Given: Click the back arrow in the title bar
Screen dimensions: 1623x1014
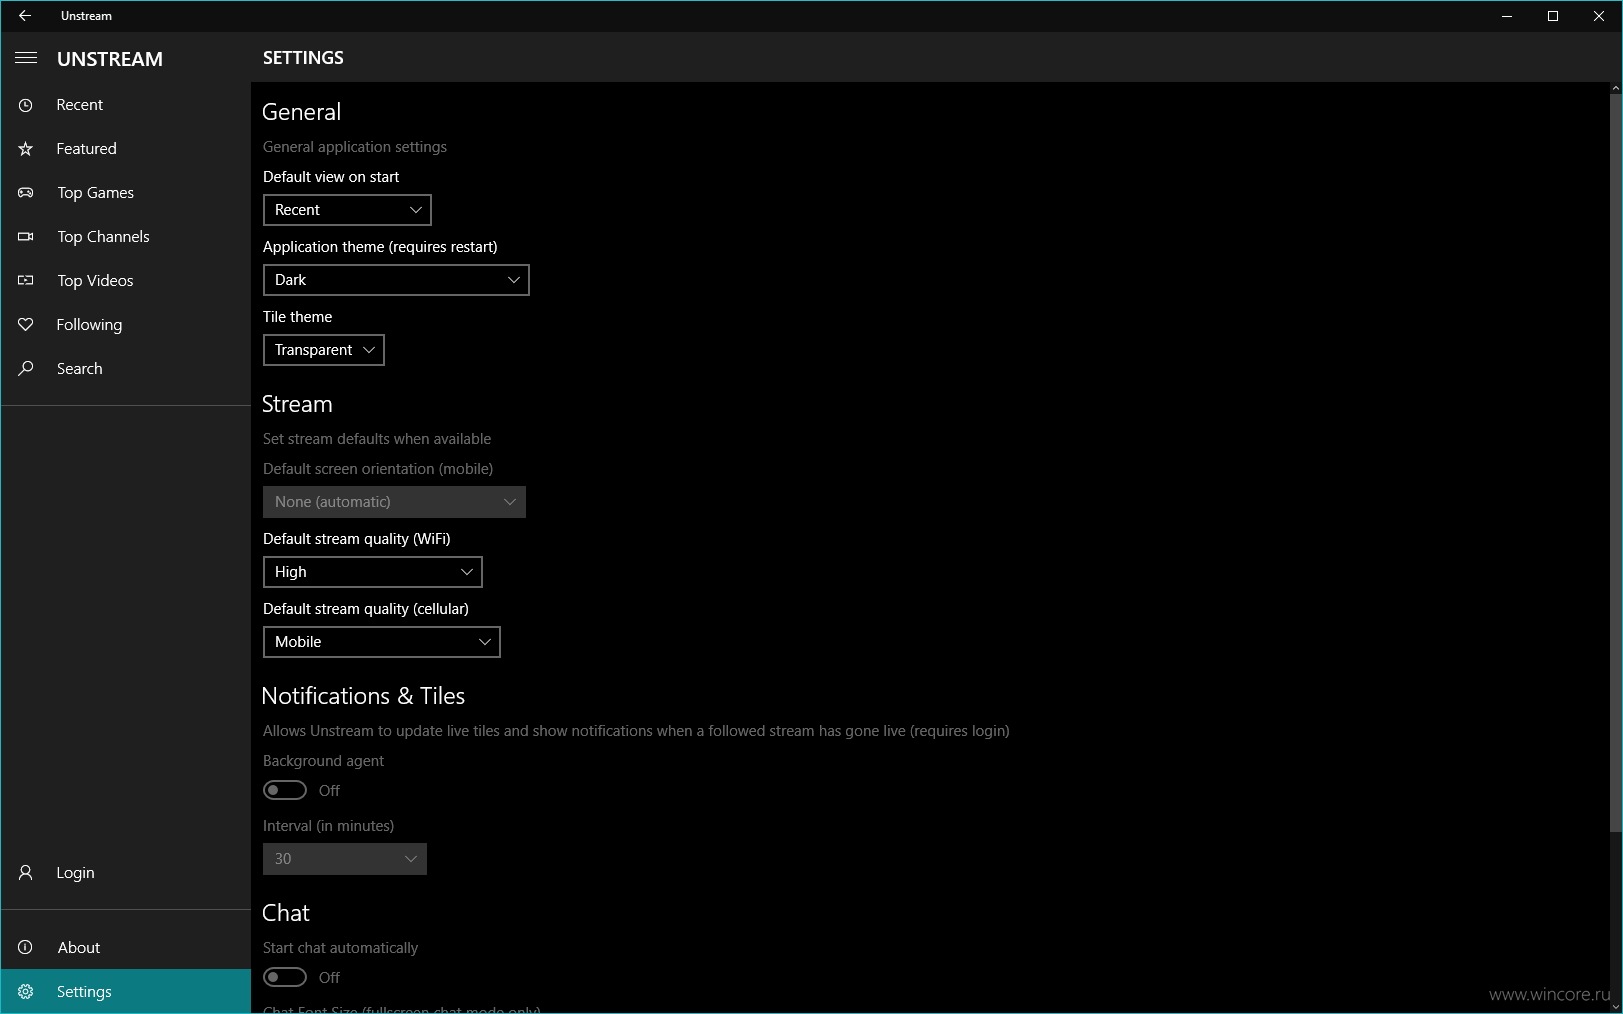Looking at the screenshot, I should (25, 16).
